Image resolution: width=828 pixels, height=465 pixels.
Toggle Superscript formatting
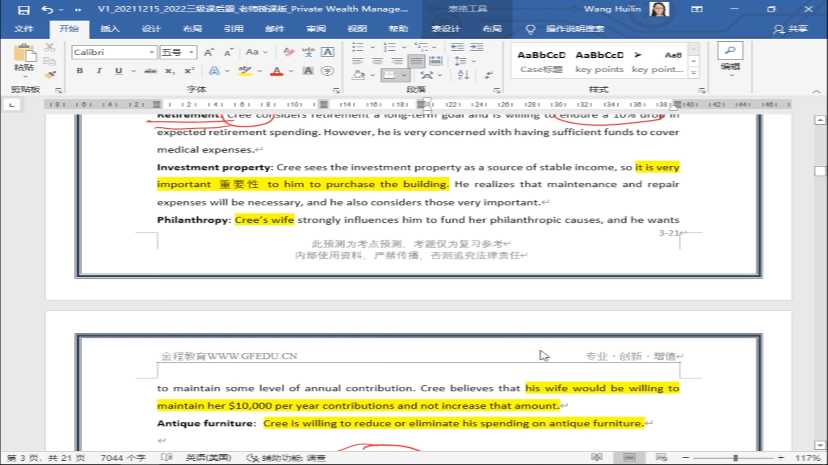click(x=189, y=71)
